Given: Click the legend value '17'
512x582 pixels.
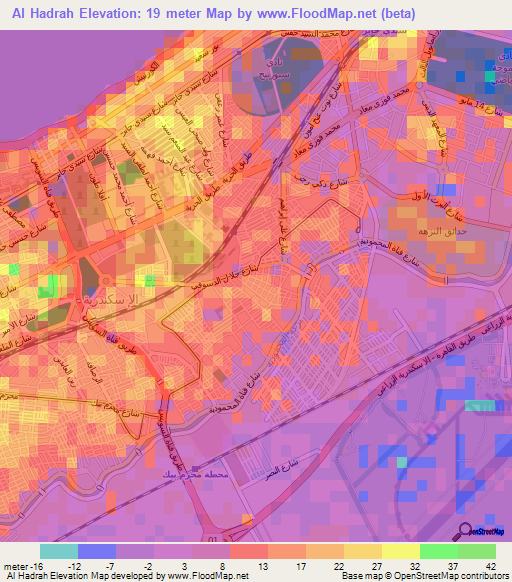Looking at the screenshot, I should pyautogui.click(x=301, y=567).
